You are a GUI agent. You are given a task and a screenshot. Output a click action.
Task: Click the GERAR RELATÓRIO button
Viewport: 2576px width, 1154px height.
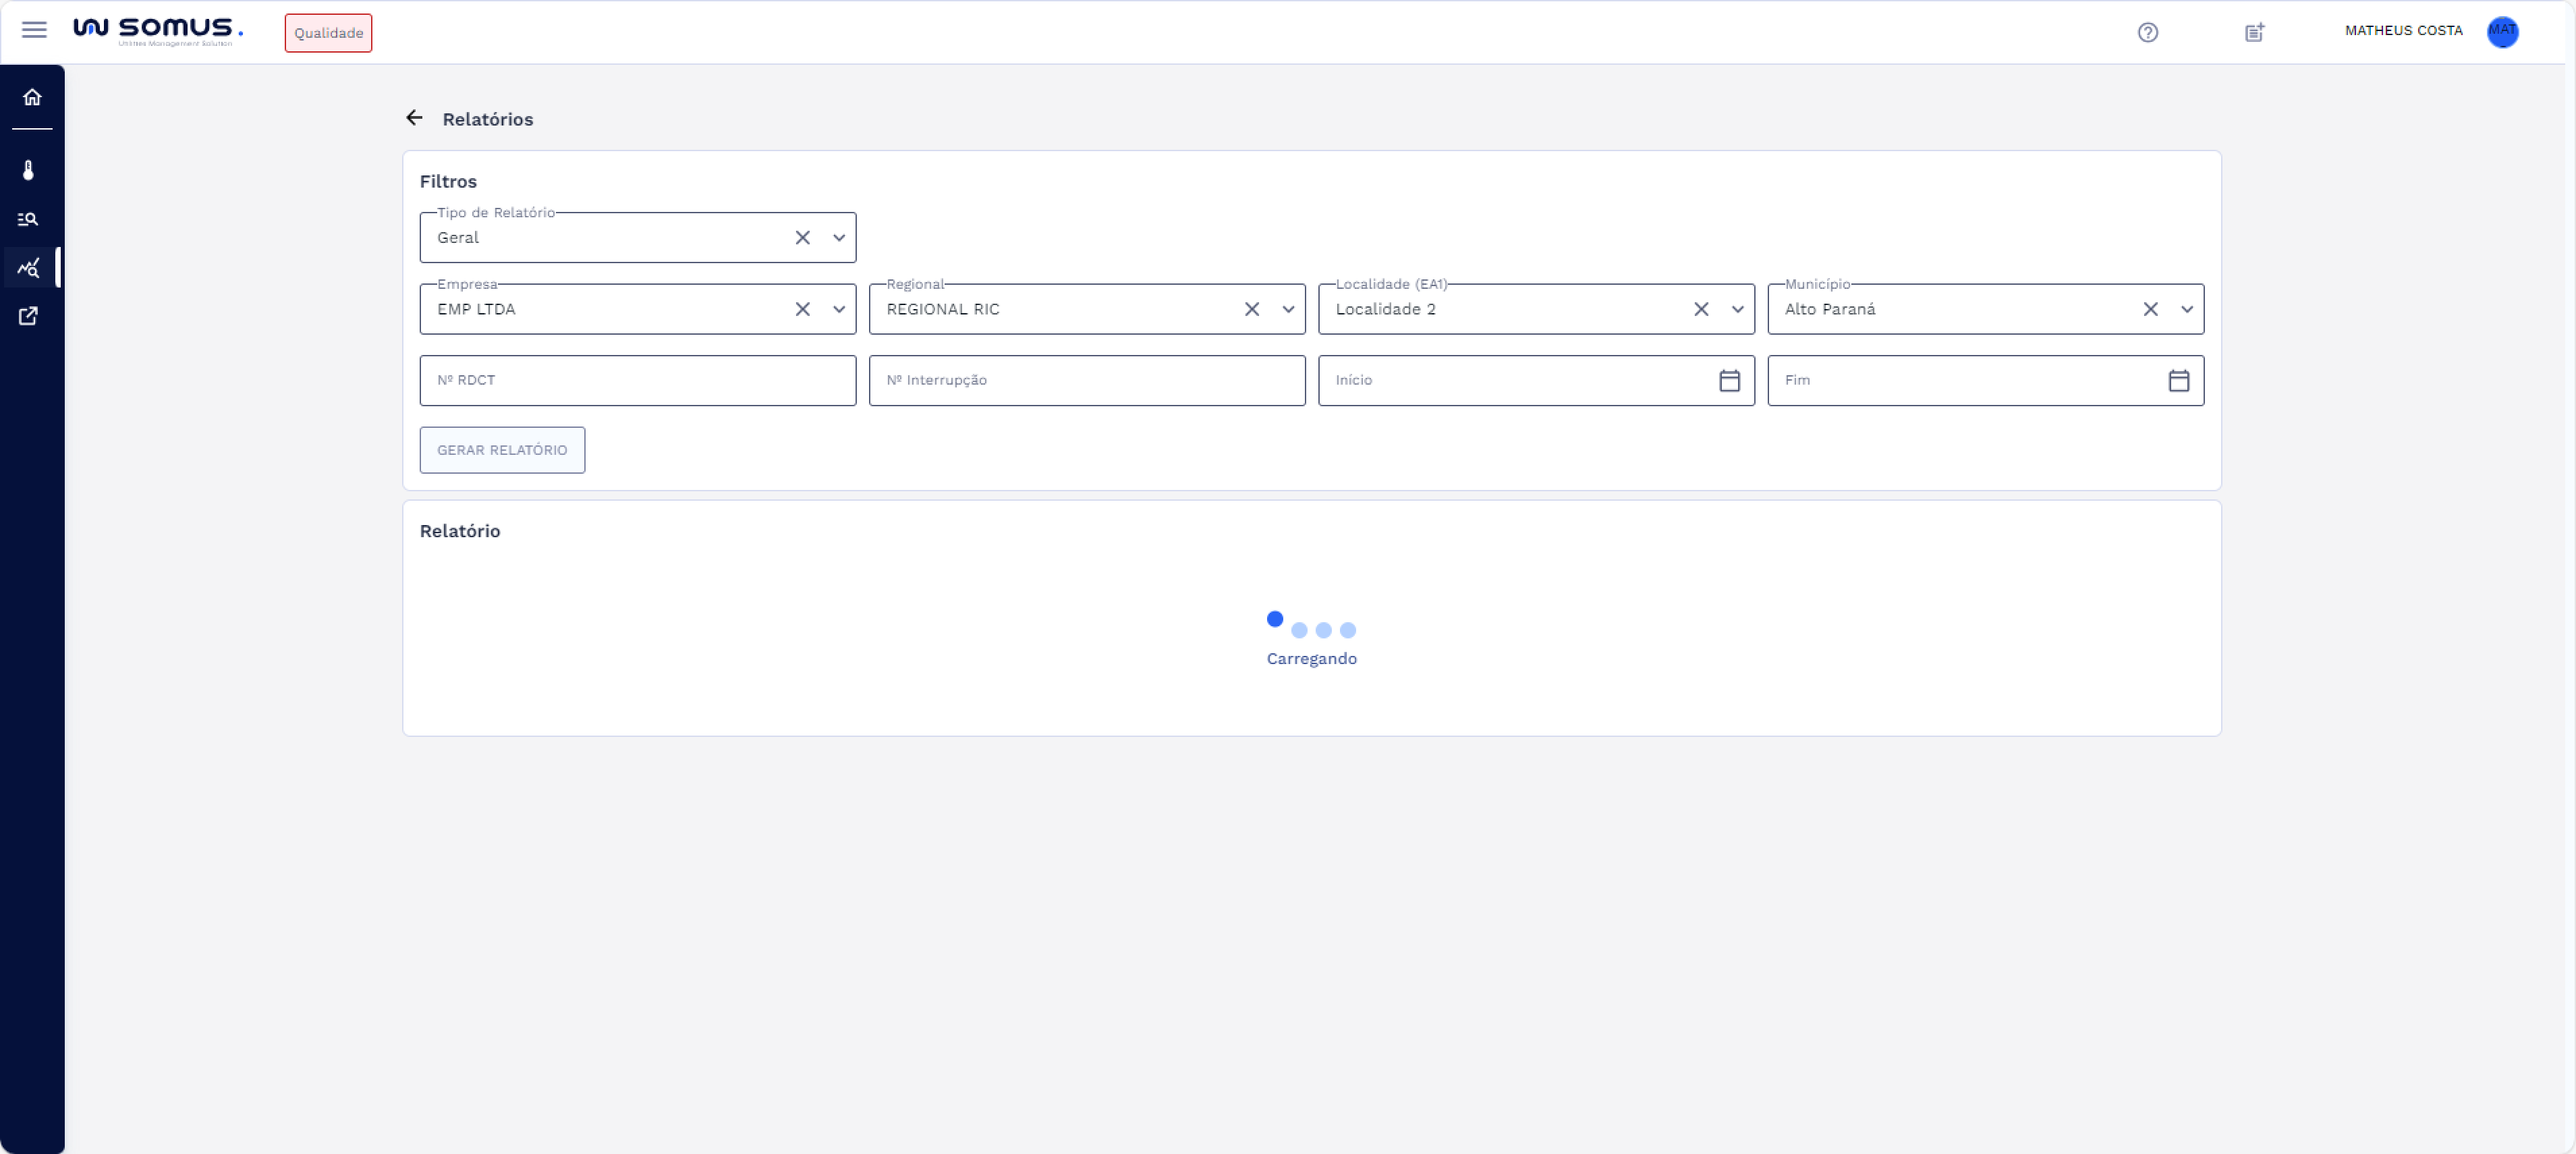click(502, 450)
